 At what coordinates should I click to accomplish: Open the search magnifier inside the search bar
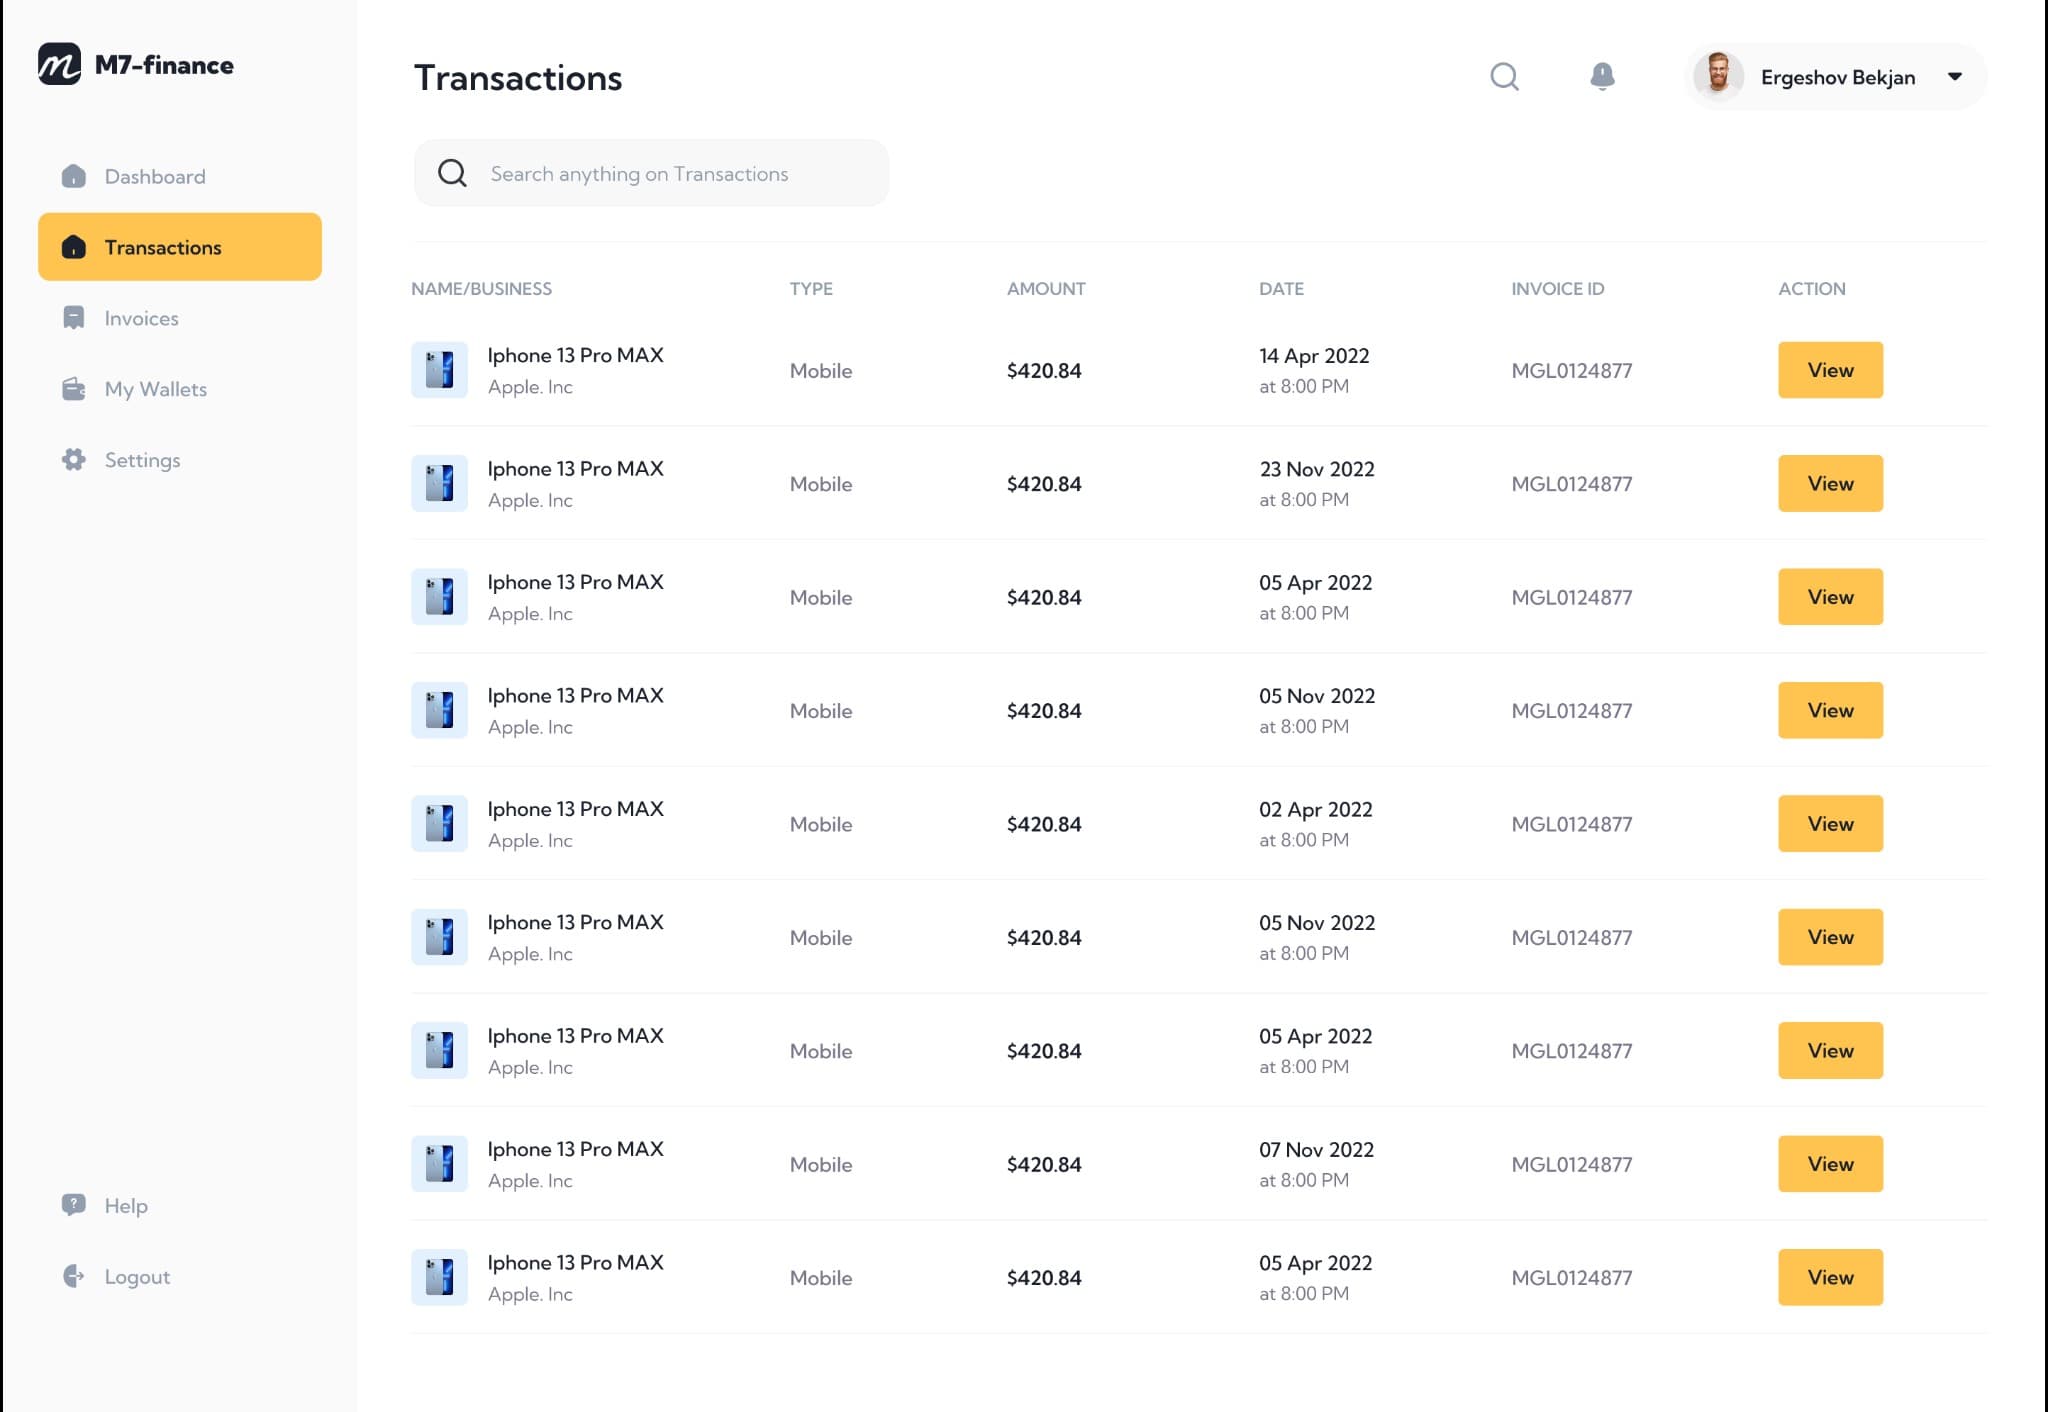tap(452, 172)
